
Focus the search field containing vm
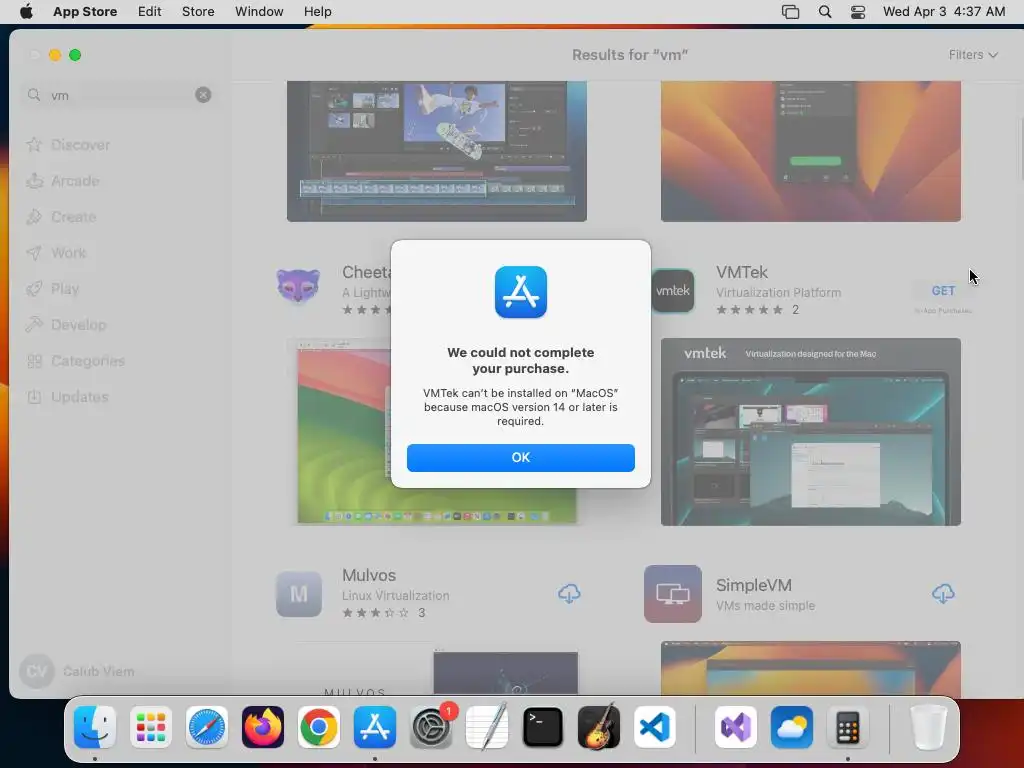point(118,95)
